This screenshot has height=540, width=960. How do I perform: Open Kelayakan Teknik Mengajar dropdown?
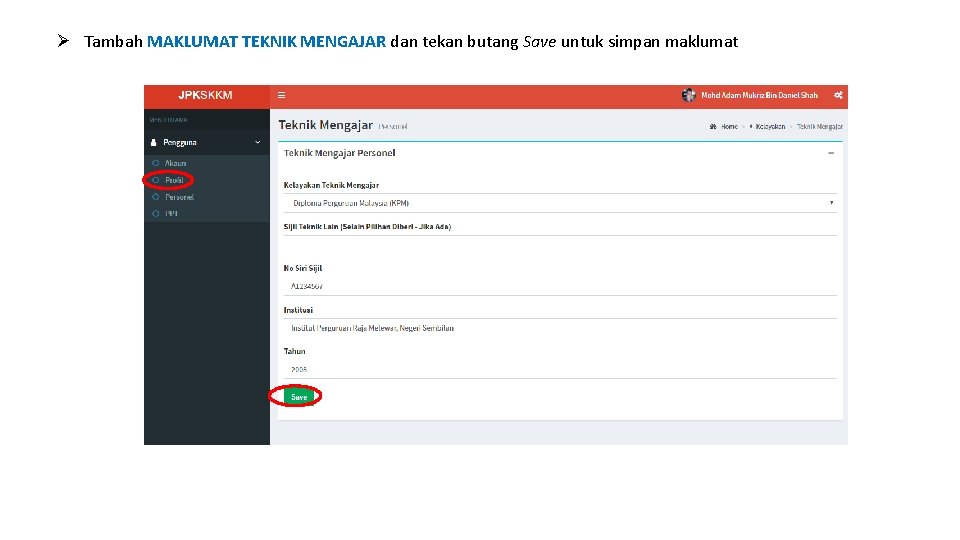coord(560,203)
